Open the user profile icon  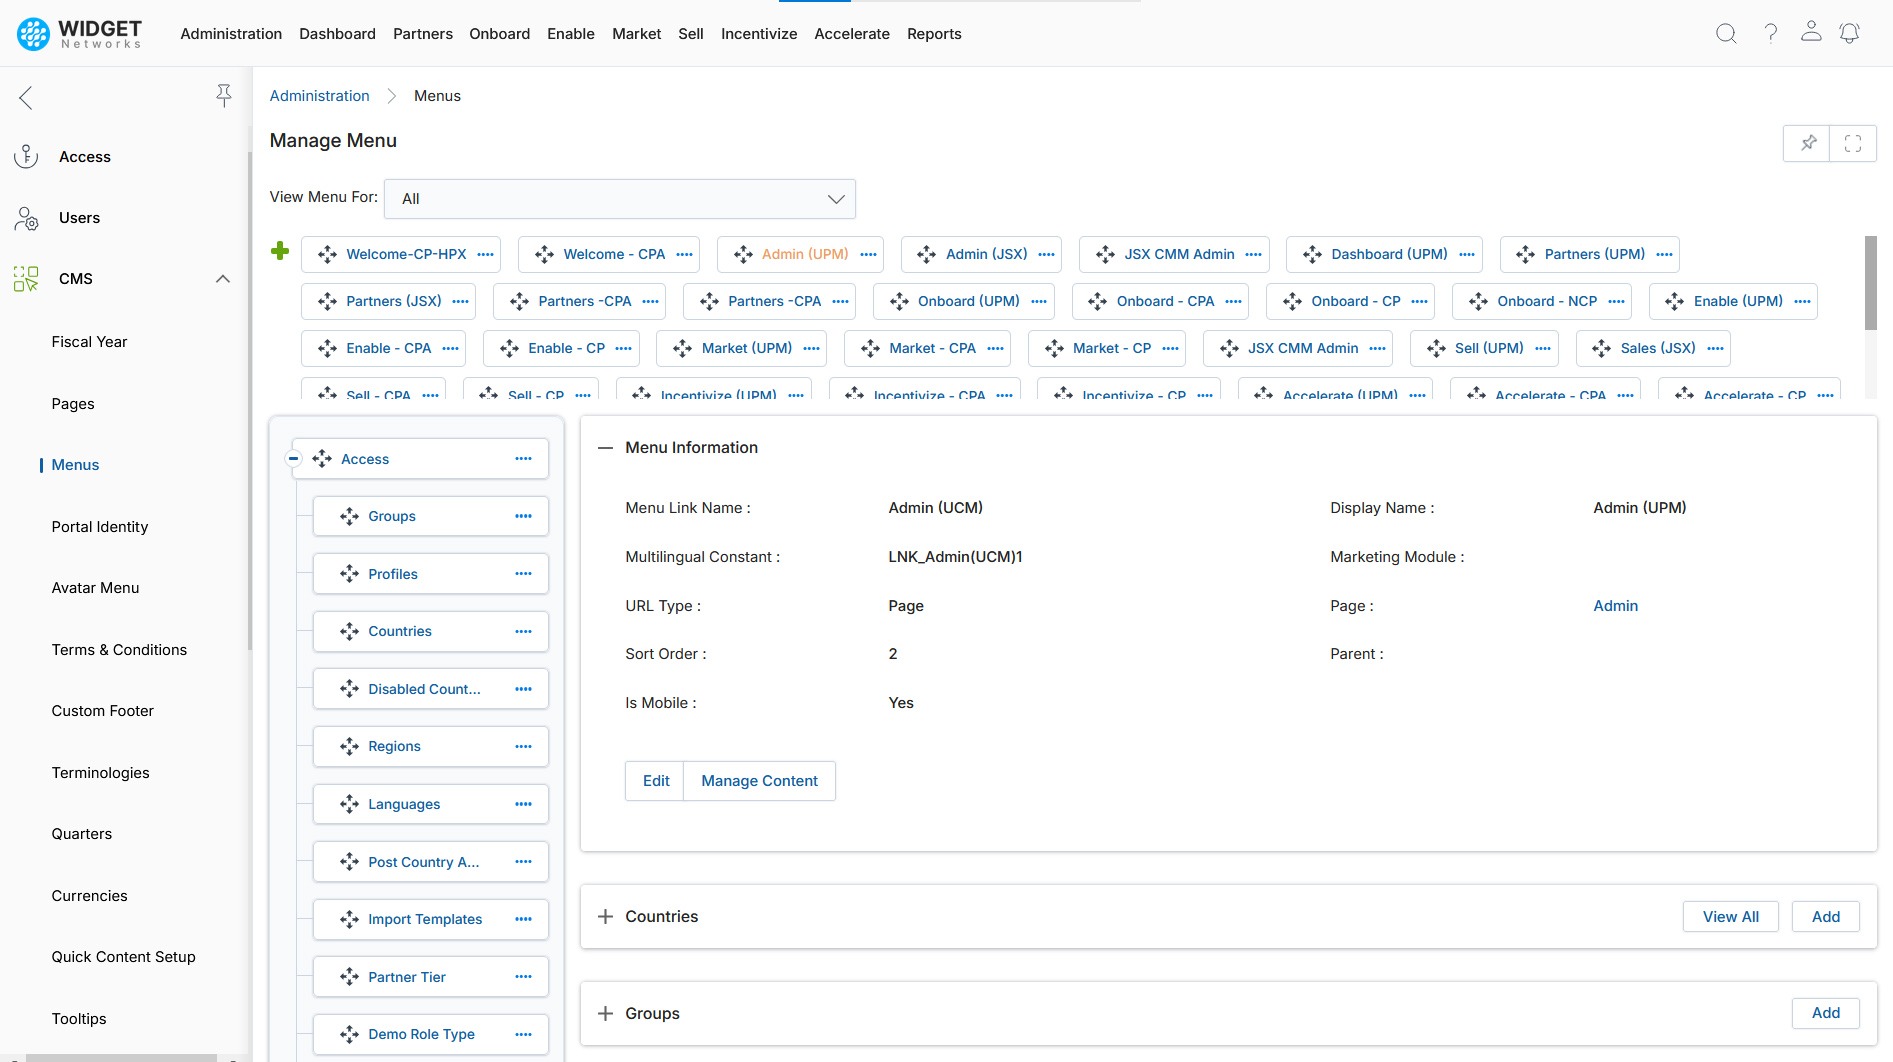1811,32
